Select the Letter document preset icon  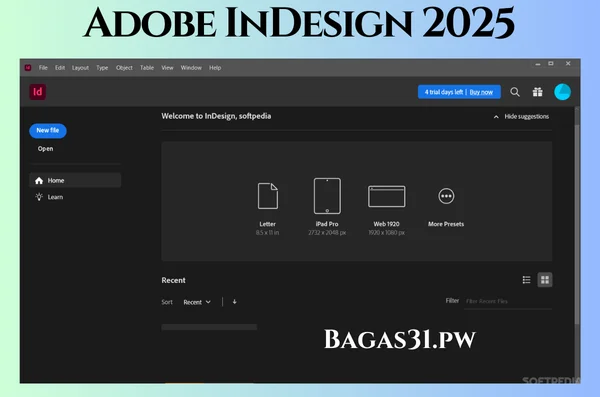pos(267,196)
